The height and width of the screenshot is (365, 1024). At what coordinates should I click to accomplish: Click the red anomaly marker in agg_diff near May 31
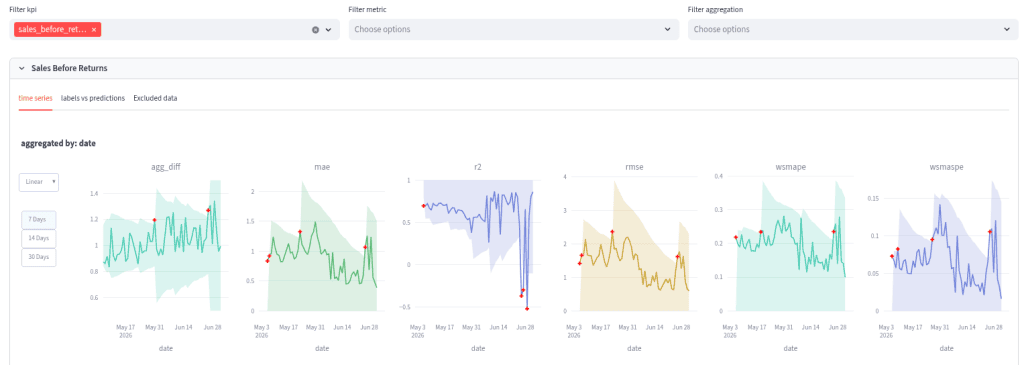point(155,220)
